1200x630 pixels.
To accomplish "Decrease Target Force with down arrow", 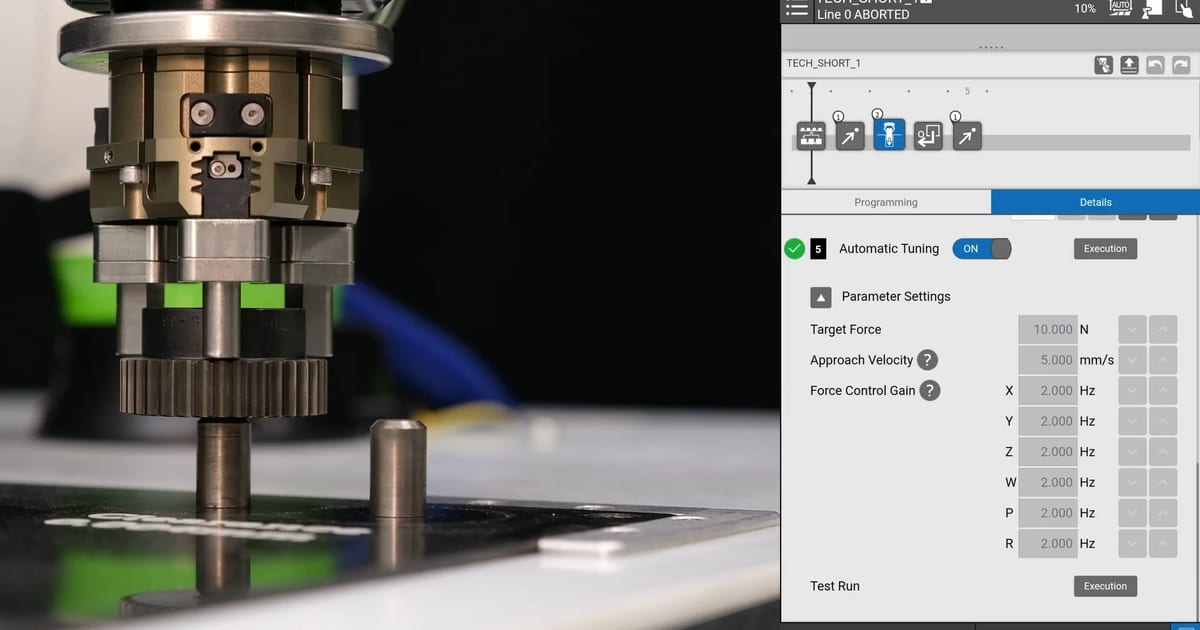I will [1132, 329].
